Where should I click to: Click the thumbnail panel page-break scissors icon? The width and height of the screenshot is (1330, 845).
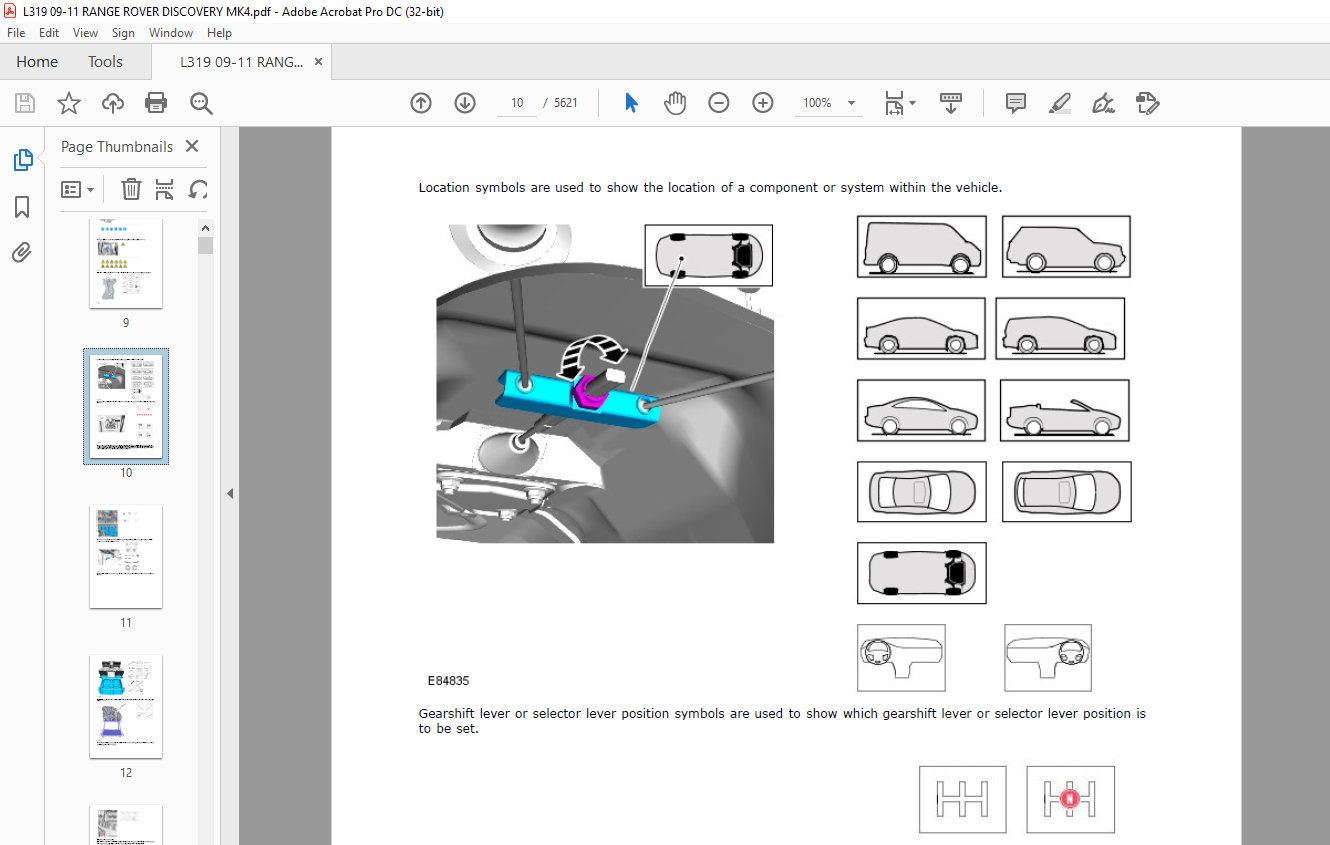pyautogui.click(x=165, y=189)
